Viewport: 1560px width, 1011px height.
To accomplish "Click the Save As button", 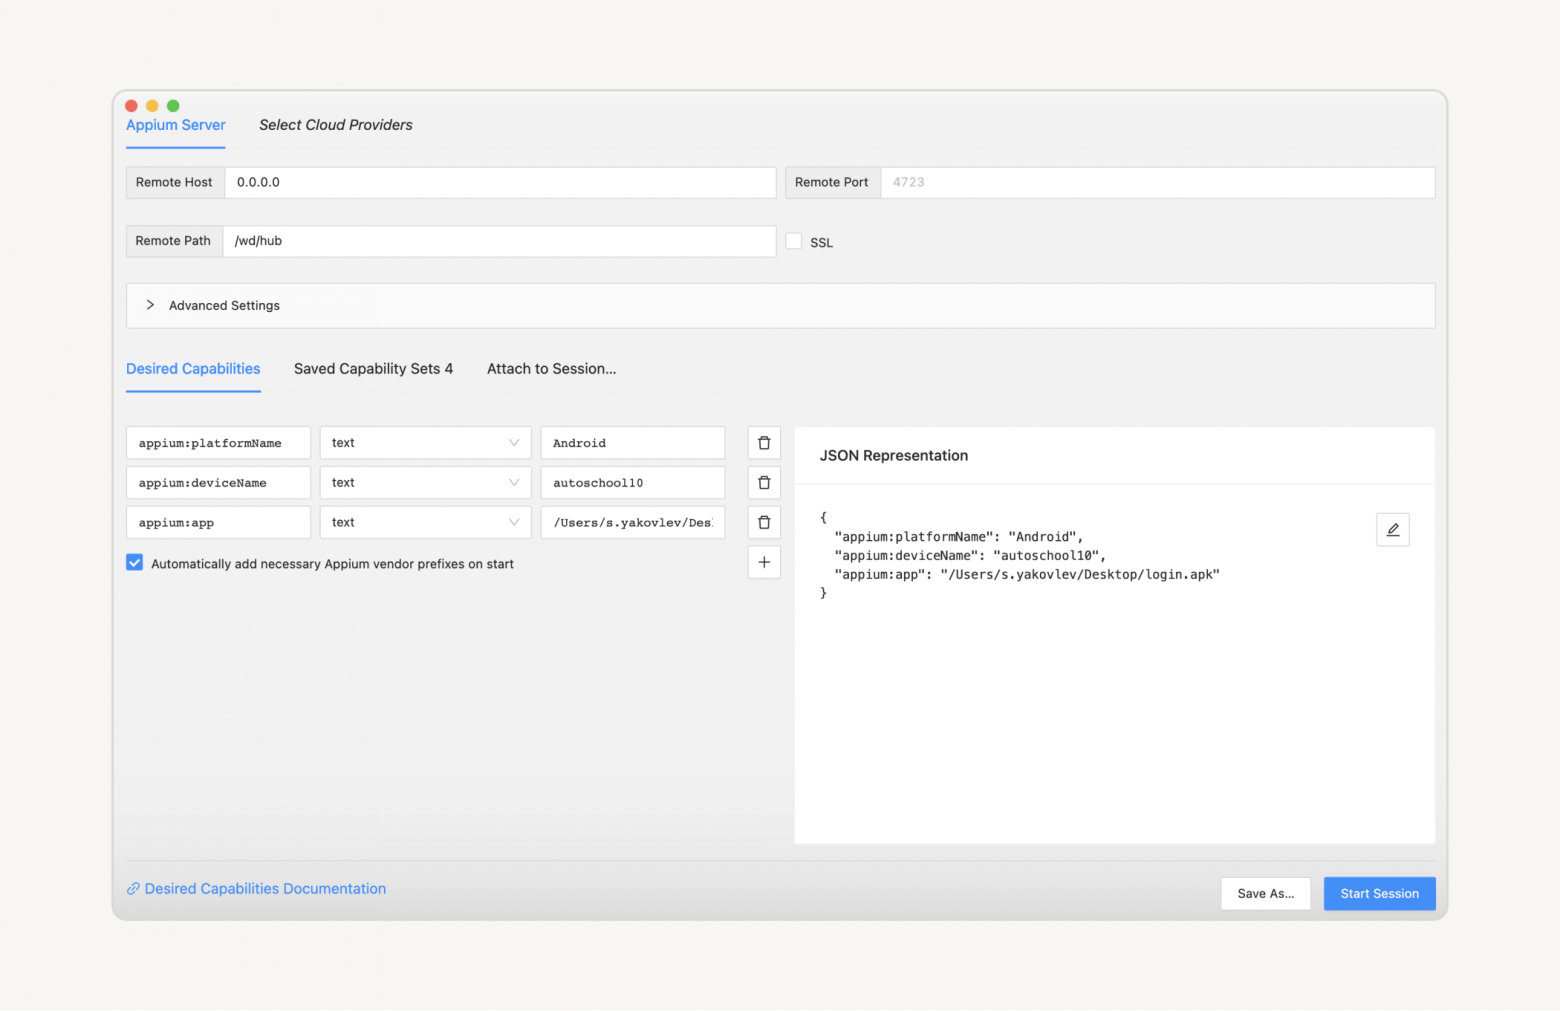I will click(1266, 894).
